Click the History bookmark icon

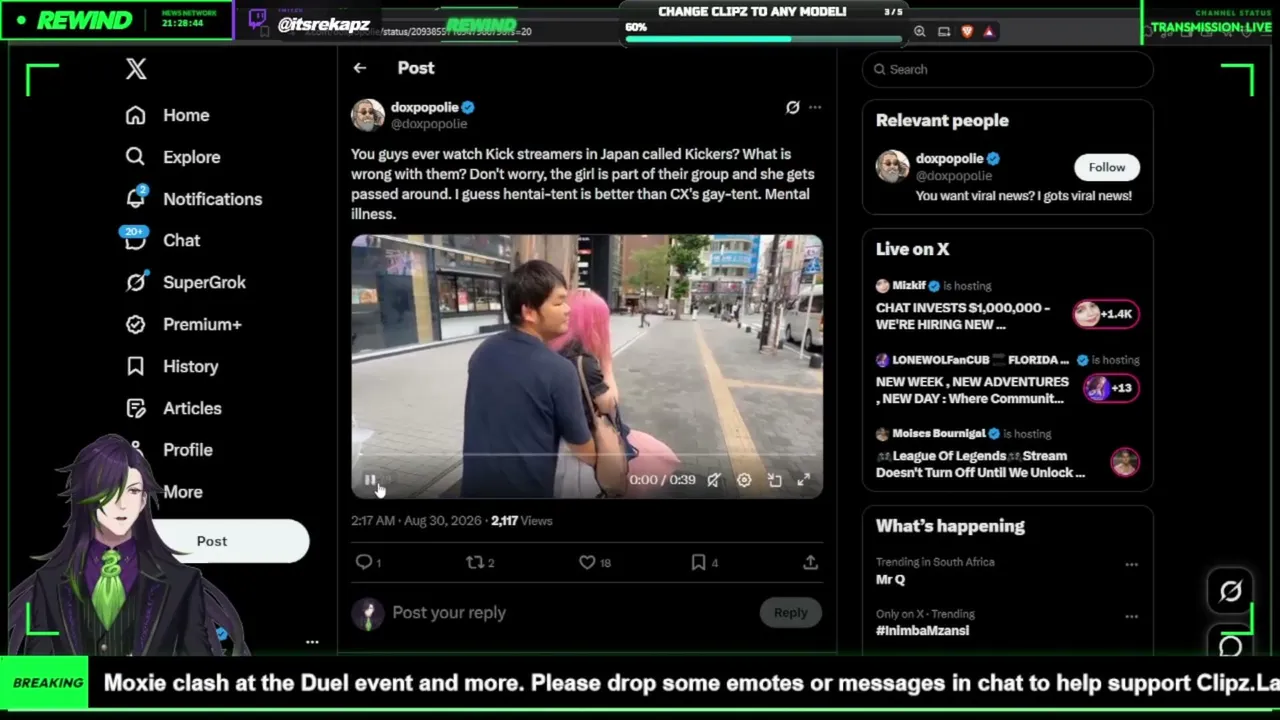point(136,366)
